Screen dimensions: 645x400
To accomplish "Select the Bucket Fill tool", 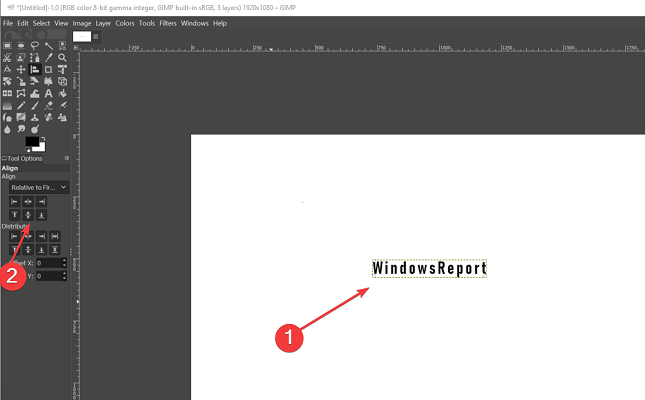I will (62, 93).
